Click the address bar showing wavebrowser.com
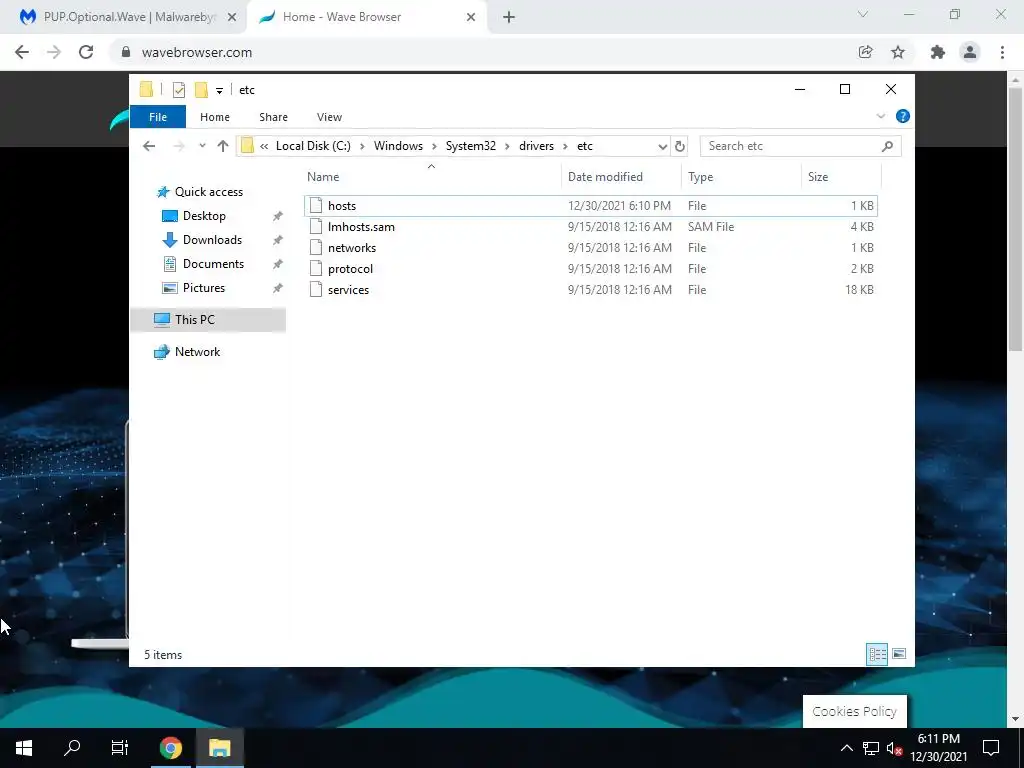This screenshot has width=1024, height=768. 483,52
